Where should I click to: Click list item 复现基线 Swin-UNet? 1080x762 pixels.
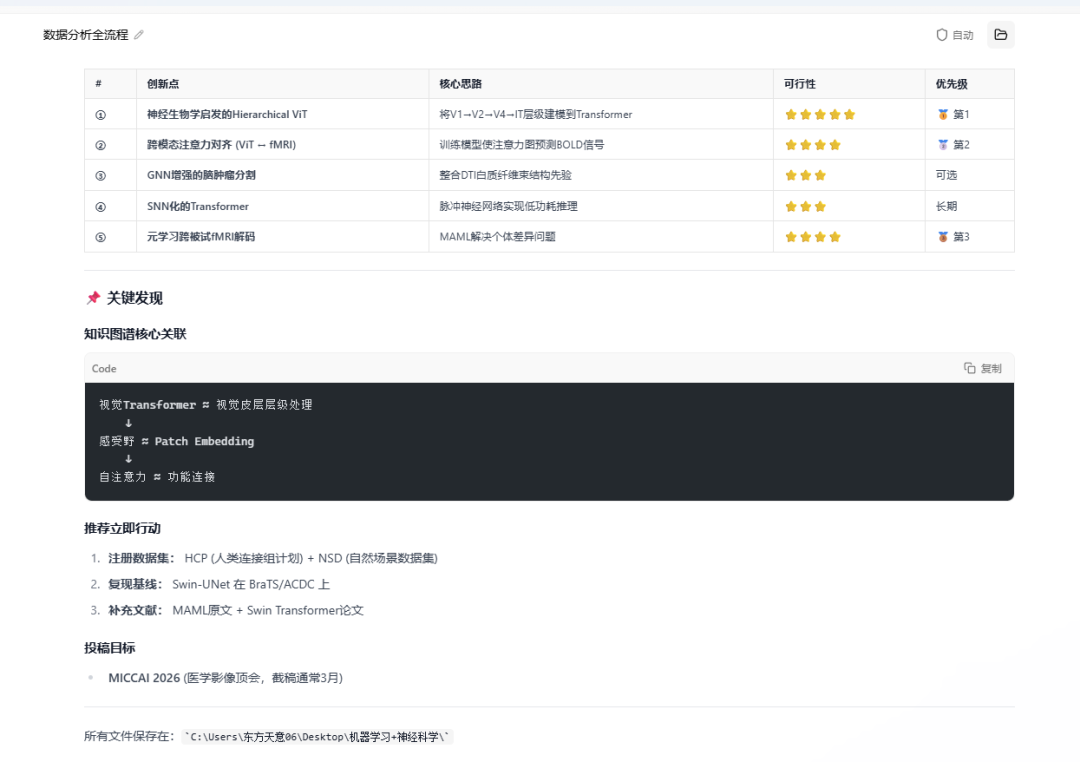219,584
